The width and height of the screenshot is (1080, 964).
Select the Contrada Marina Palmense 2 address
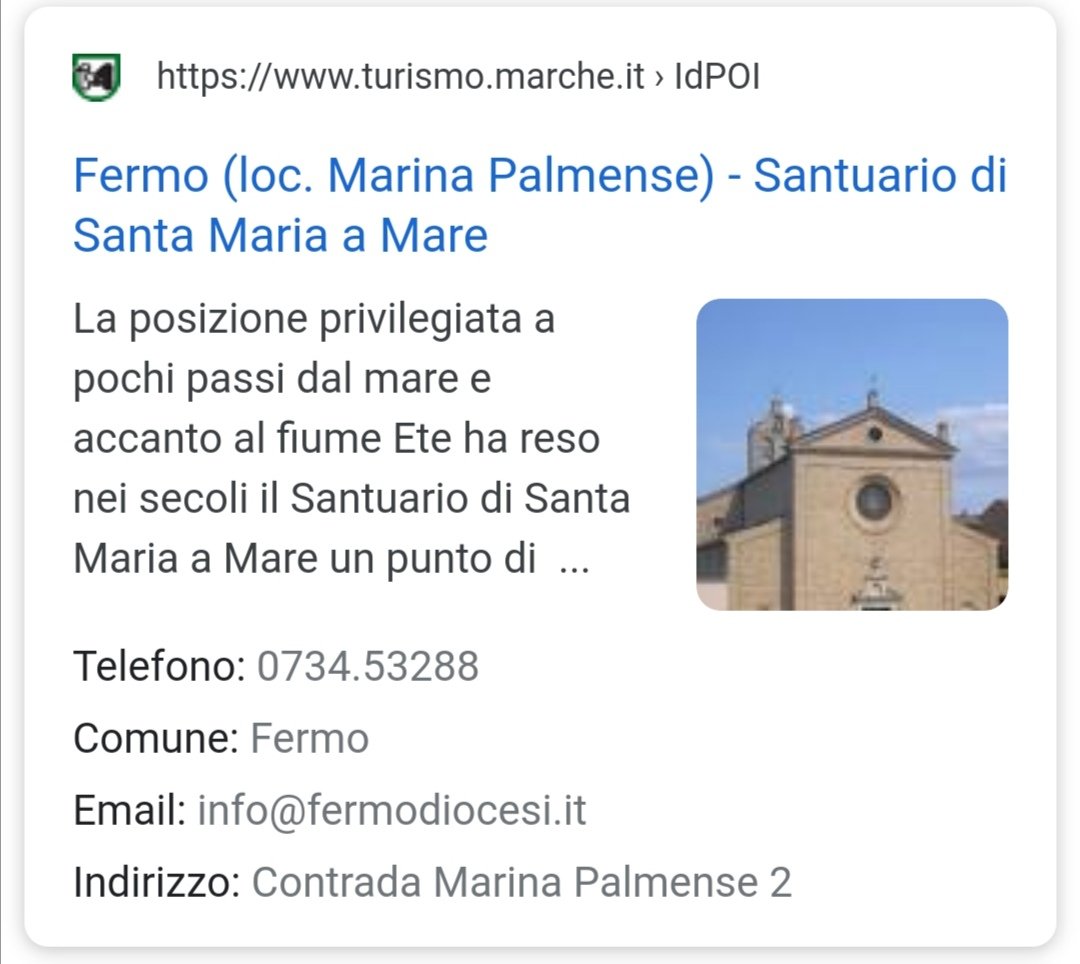point(521,882)
